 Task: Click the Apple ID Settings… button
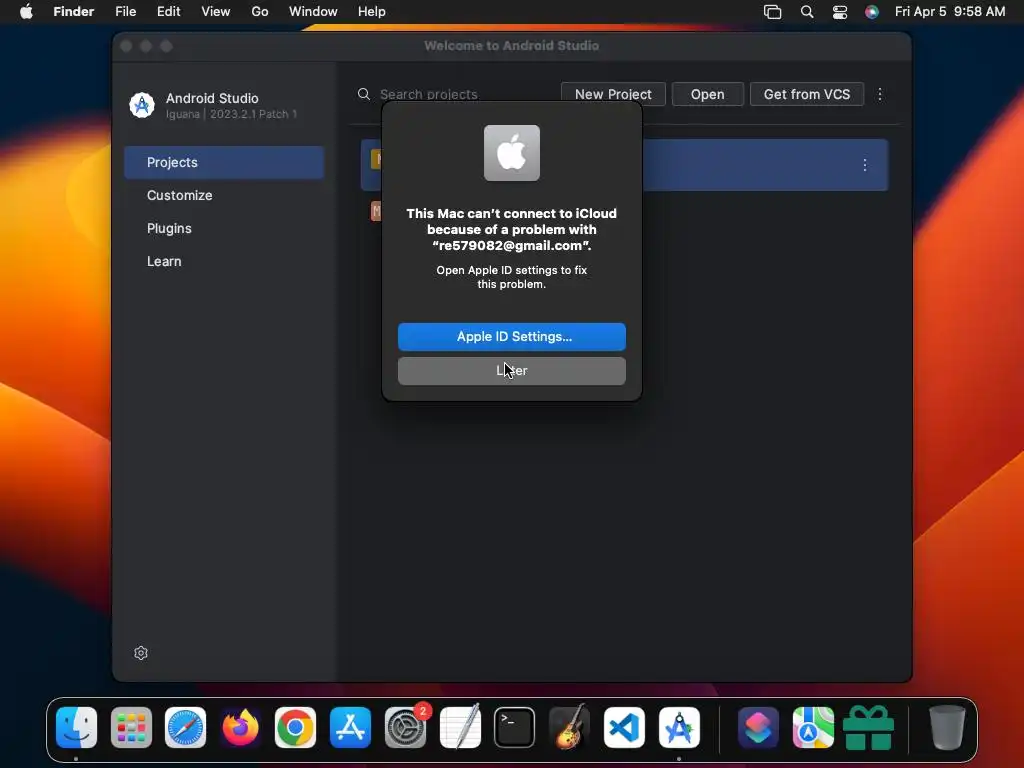point(511,336)
